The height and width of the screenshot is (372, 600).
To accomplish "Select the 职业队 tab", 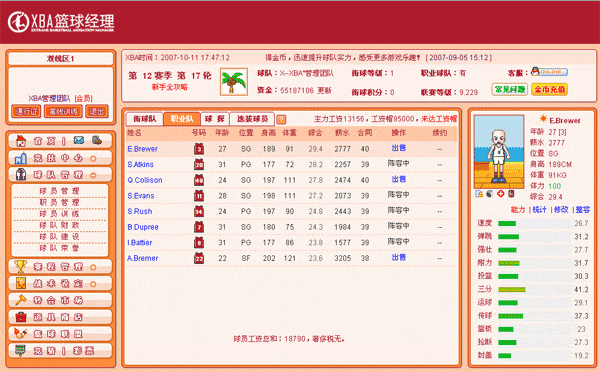I will (x=182, y=119).
